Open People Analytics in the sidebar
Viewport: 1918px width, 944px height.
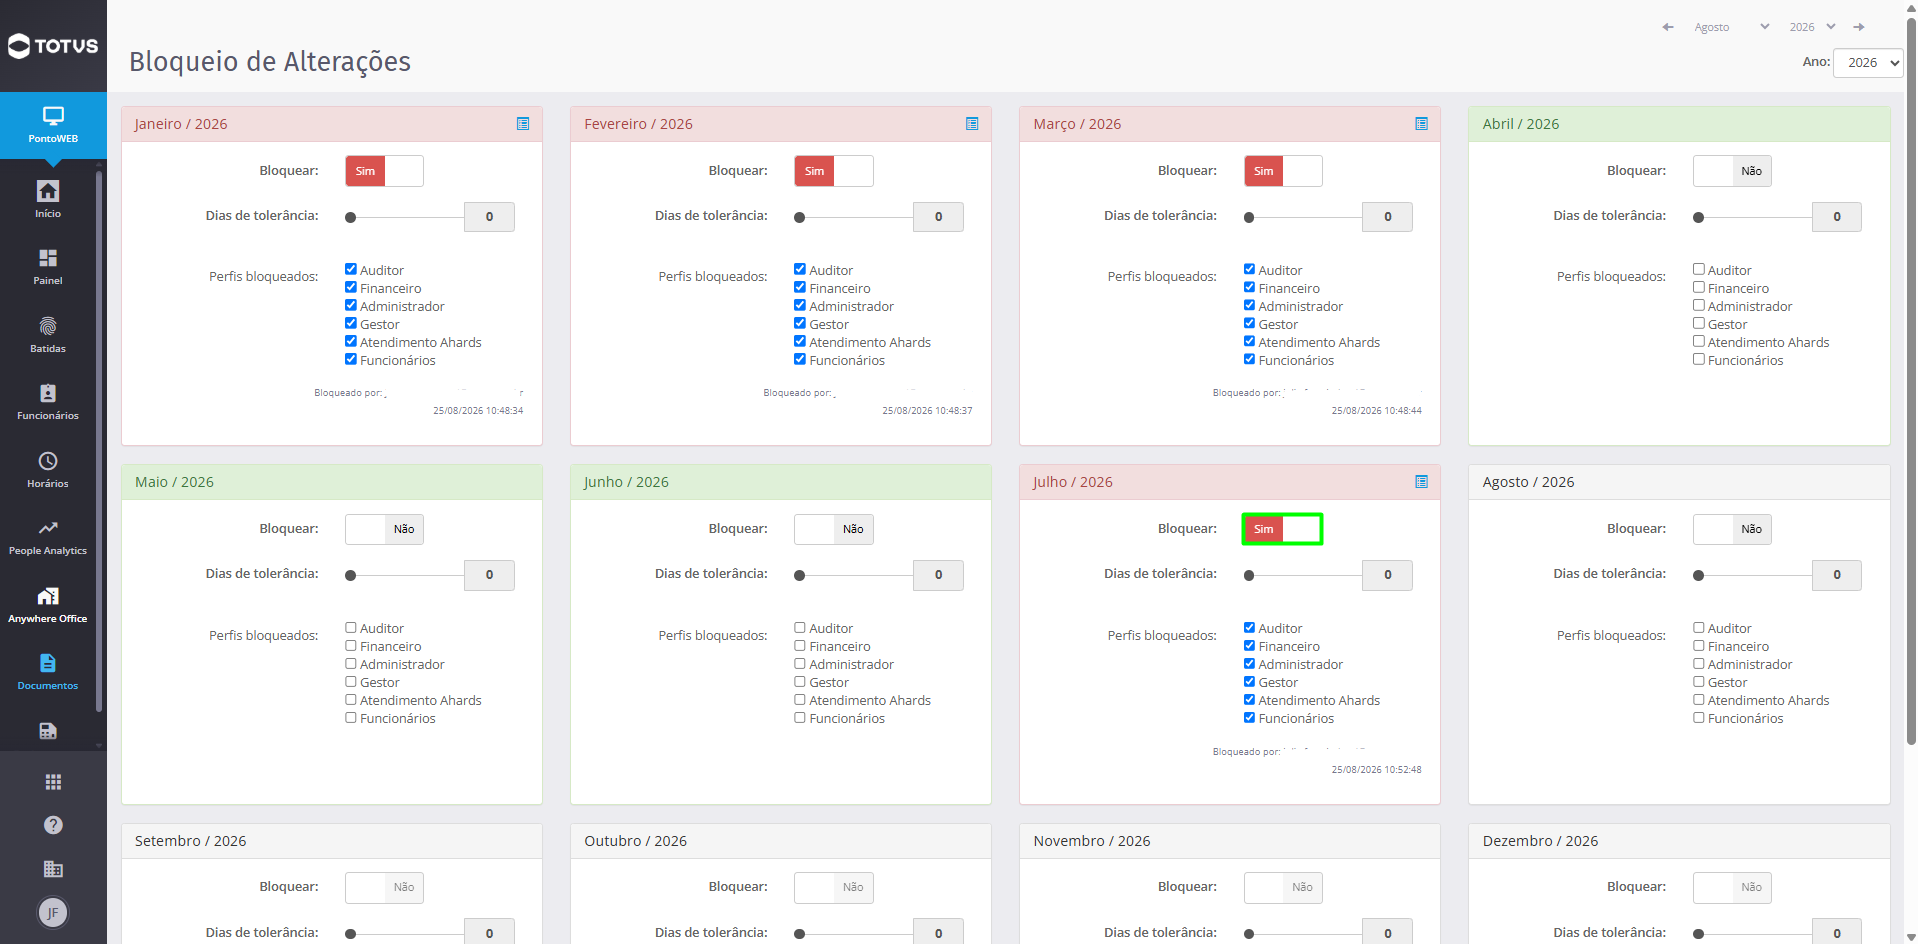pyautogui.click(x=48, y=537)
